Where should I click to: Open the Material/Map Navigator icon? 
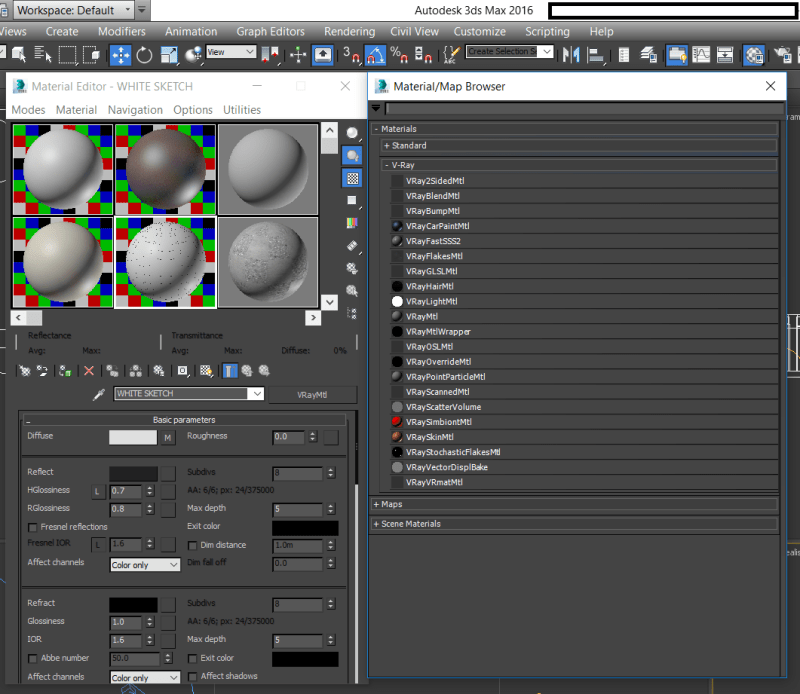click(351, 313)
